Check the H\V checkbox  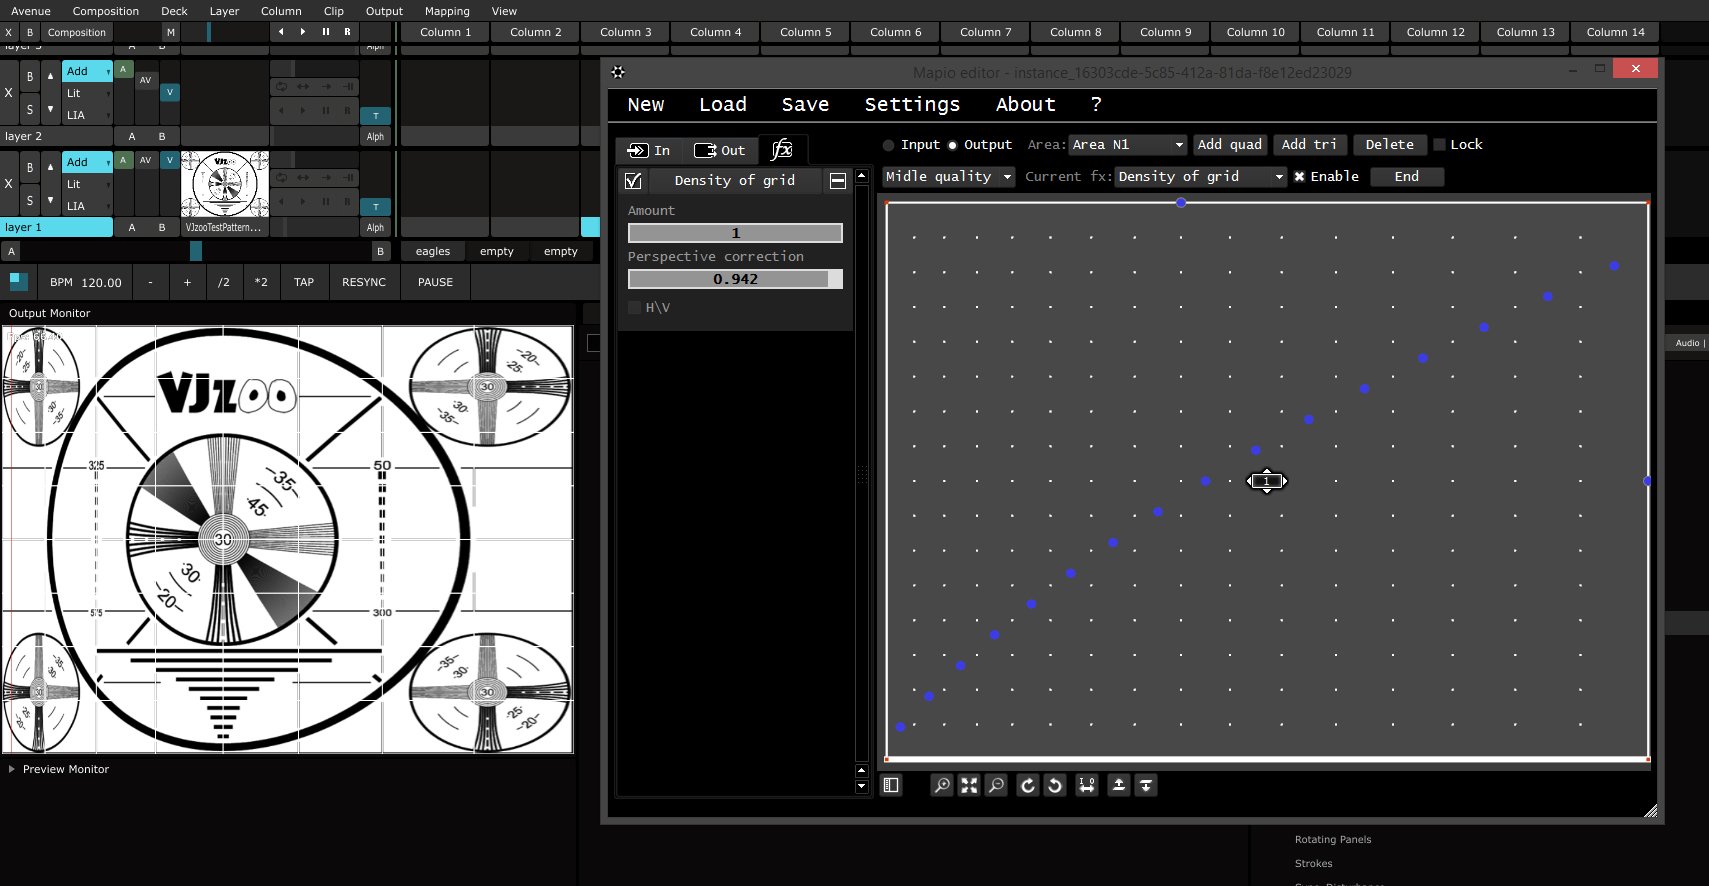tap(634, 308)
